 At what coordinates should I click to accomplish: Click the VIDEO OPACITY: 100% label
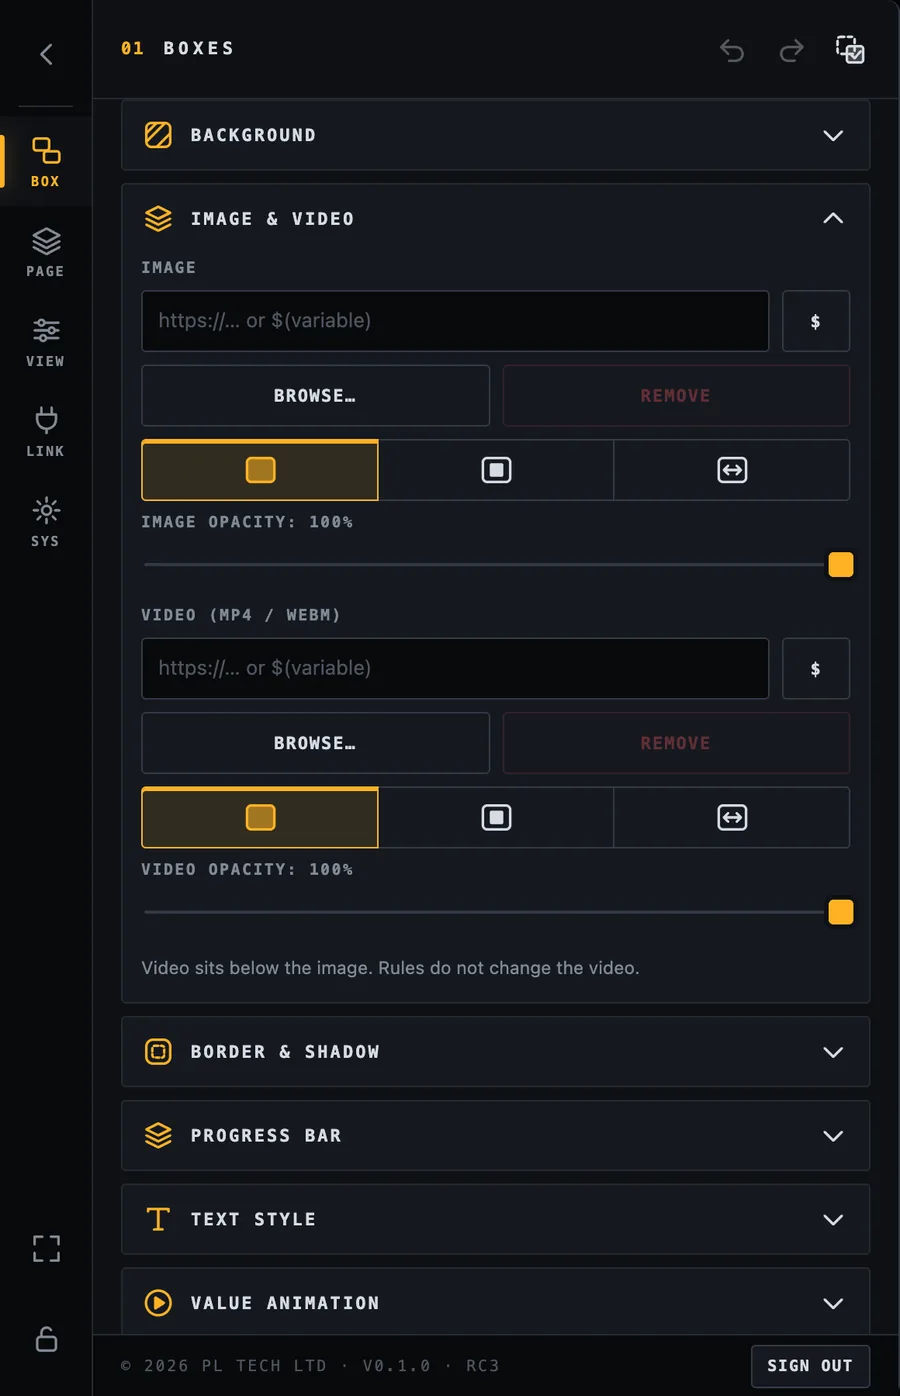(247, 869)
